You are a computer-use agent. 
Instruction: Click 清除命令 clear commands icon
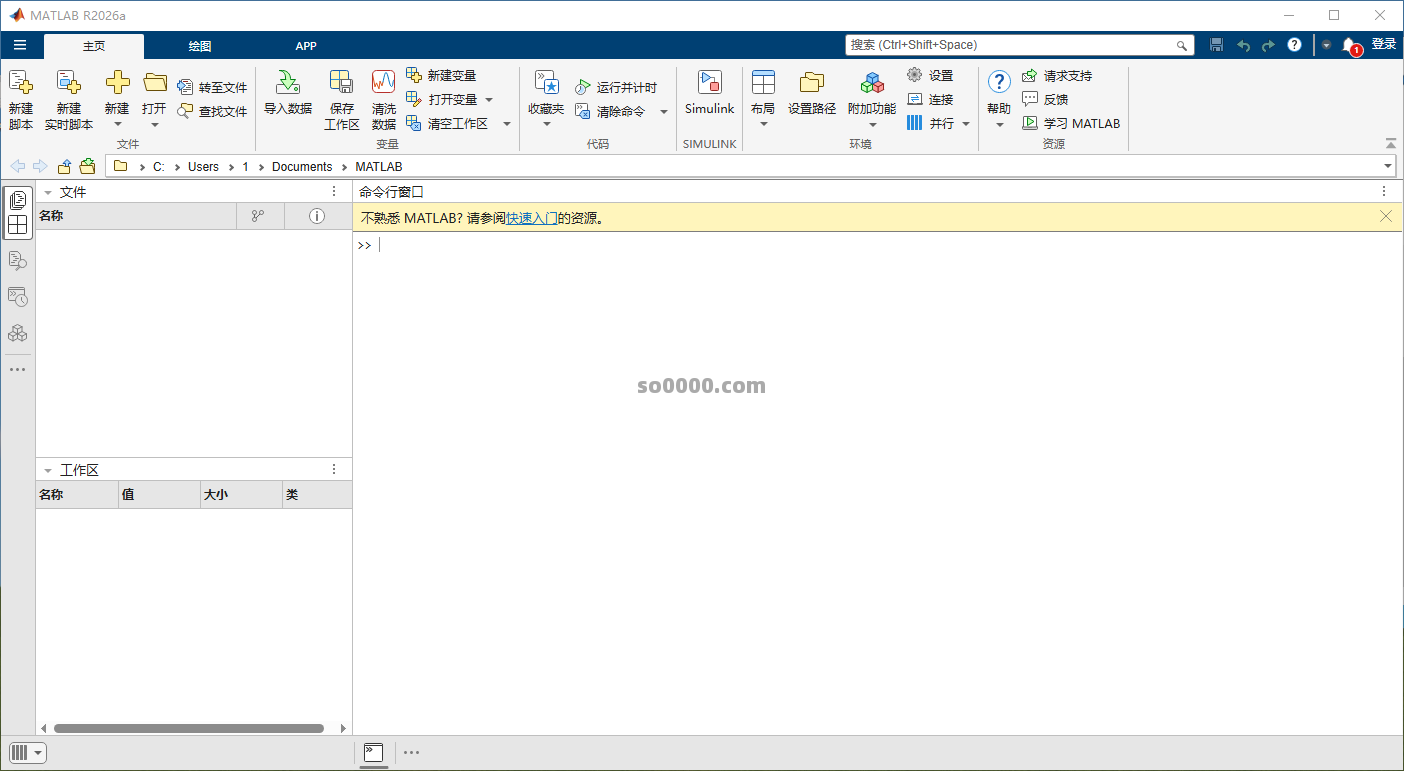[x=583, y=112]
